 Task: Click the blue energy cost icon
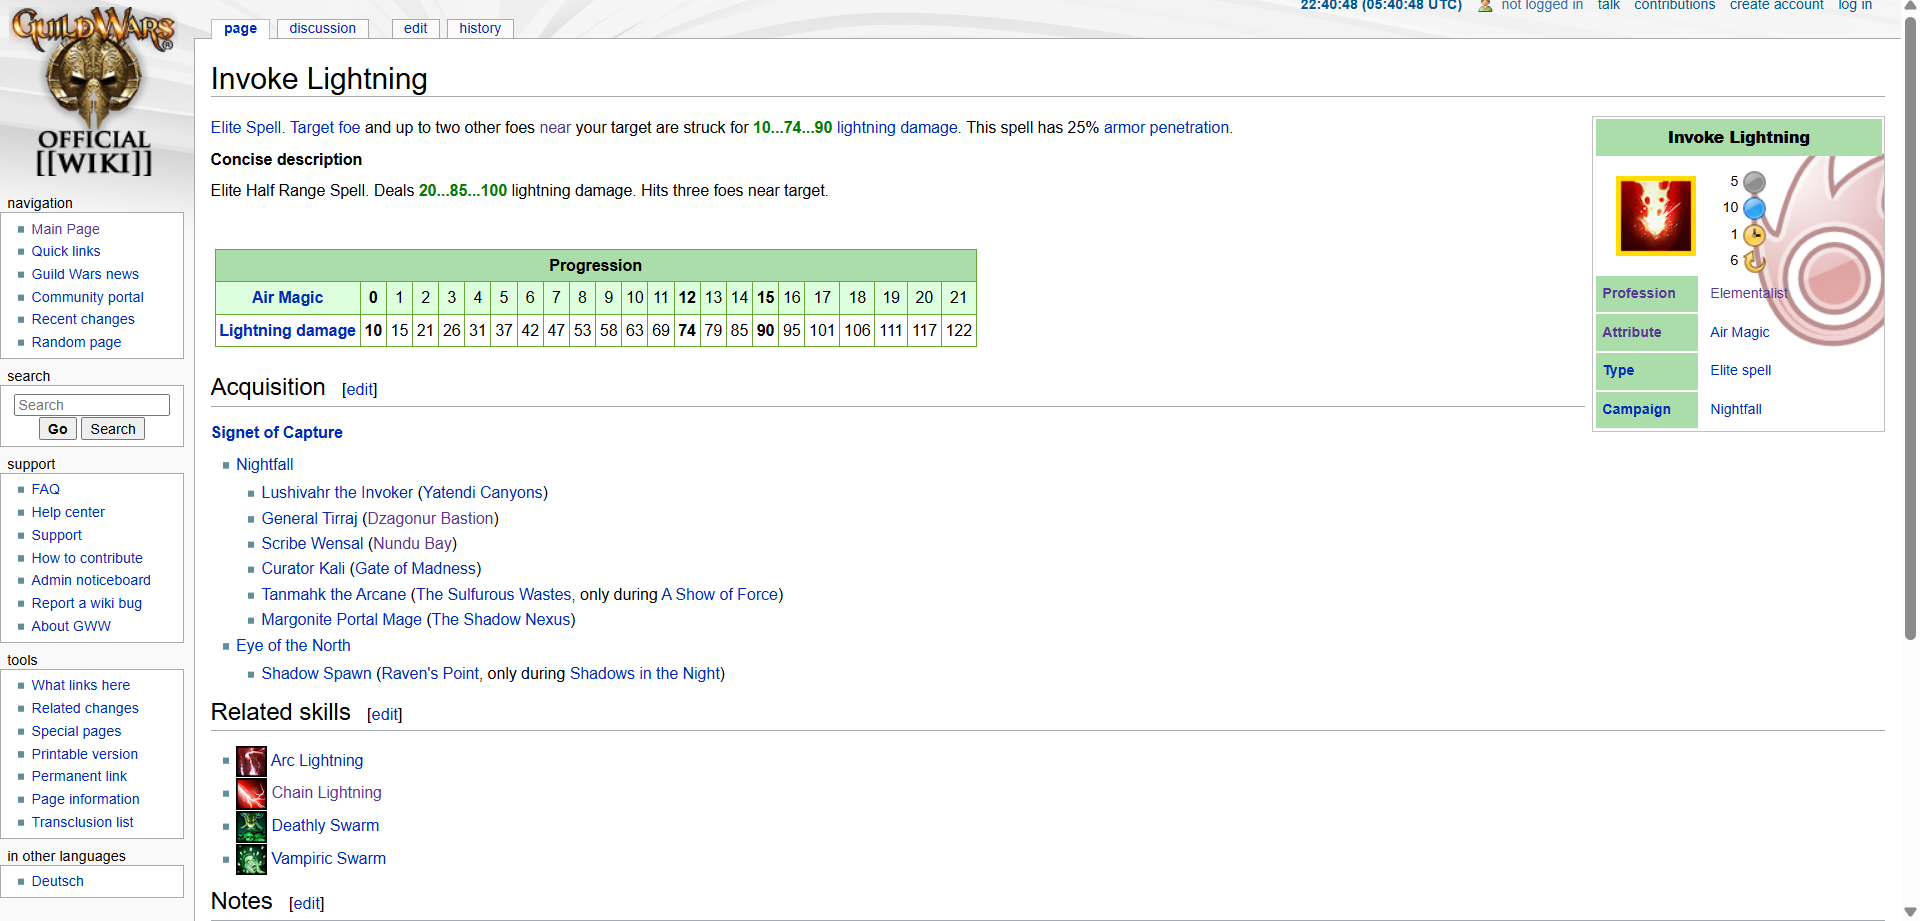[x=1754, y=208]
